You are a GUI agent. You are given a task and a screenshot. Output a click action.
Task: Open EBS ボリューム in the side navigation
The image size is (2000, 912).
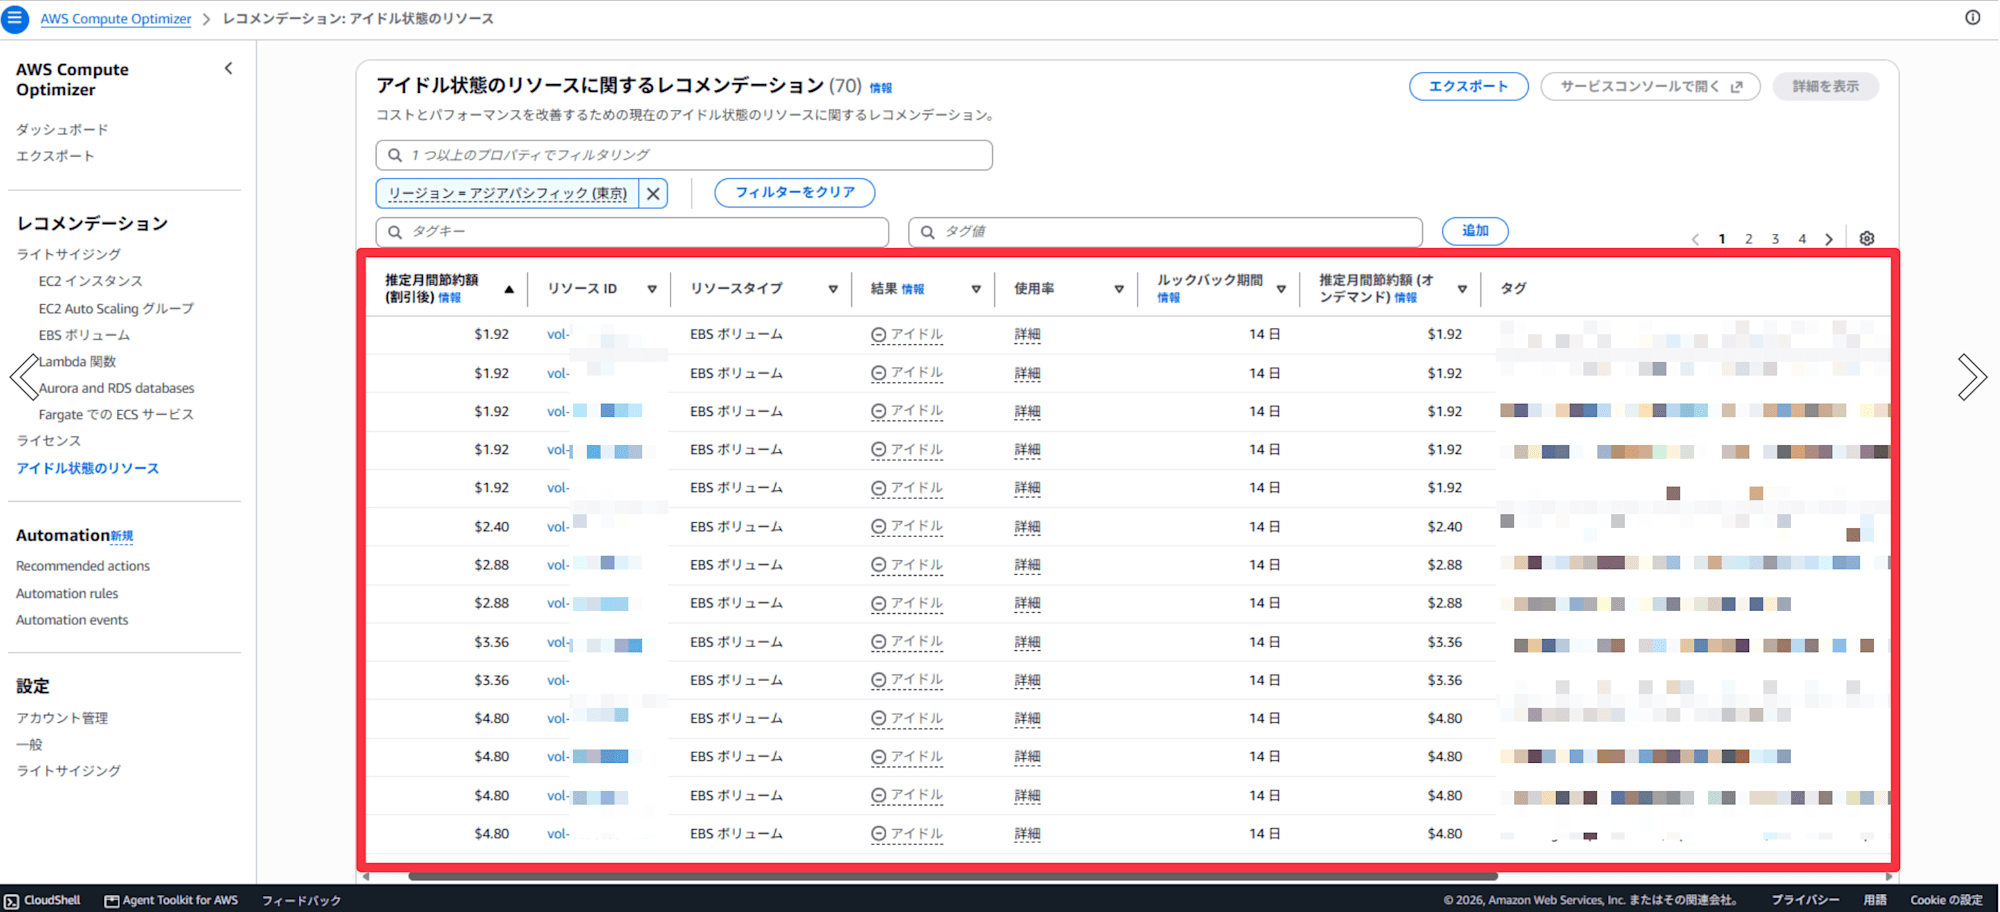pyautogui.click(x=84, y=335)
